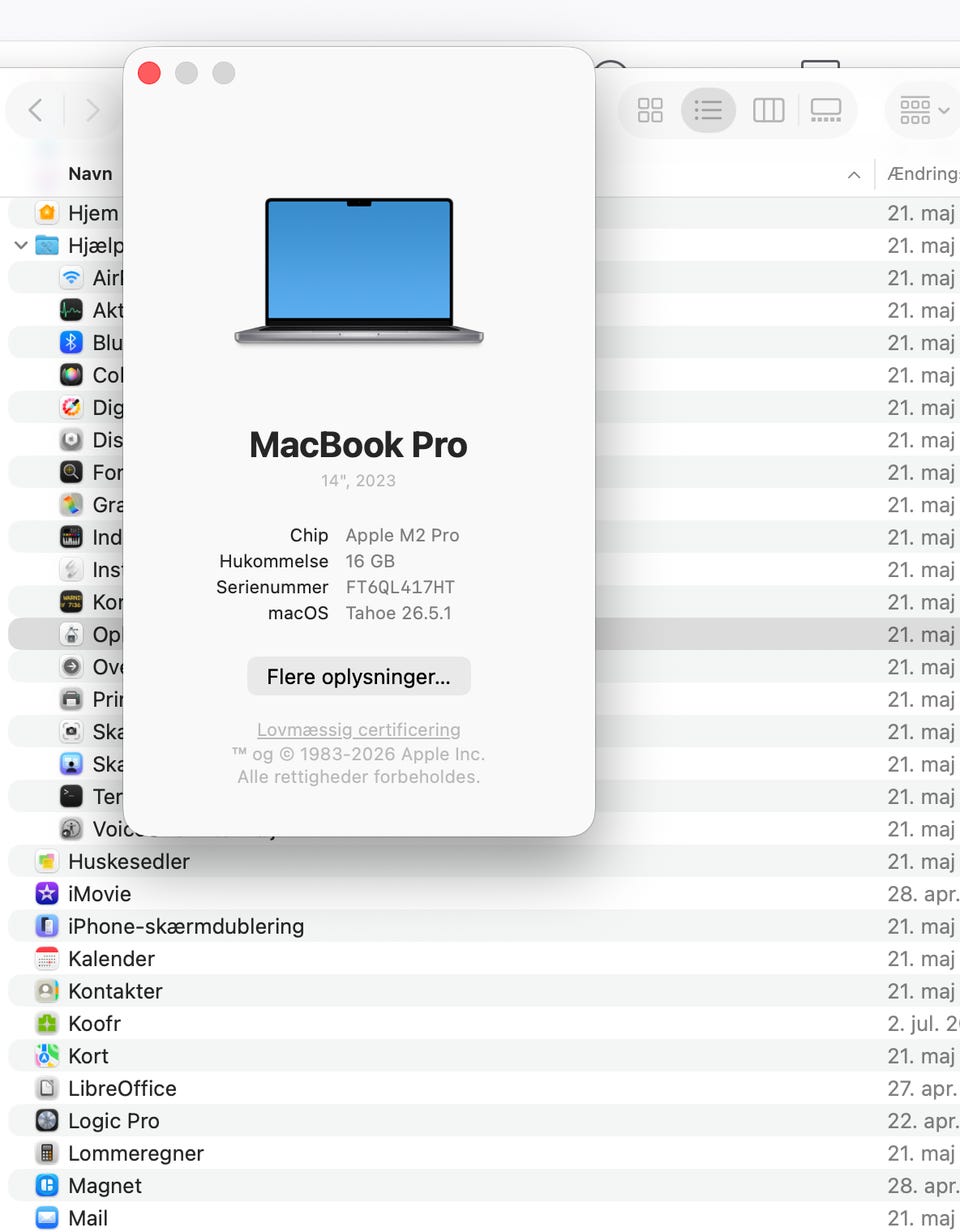Click the MacBook Pro laptop image
Viewport: 960px width, 1232px height.
point(359,272)
